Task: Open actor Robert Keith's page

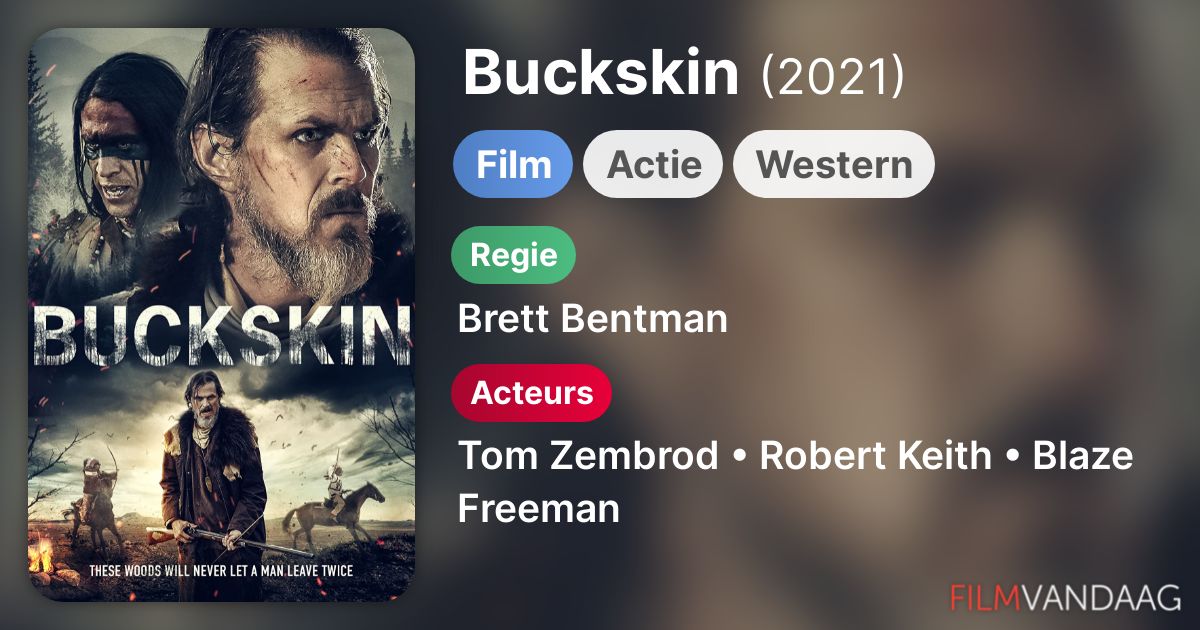Action: (x=875, y=456)
